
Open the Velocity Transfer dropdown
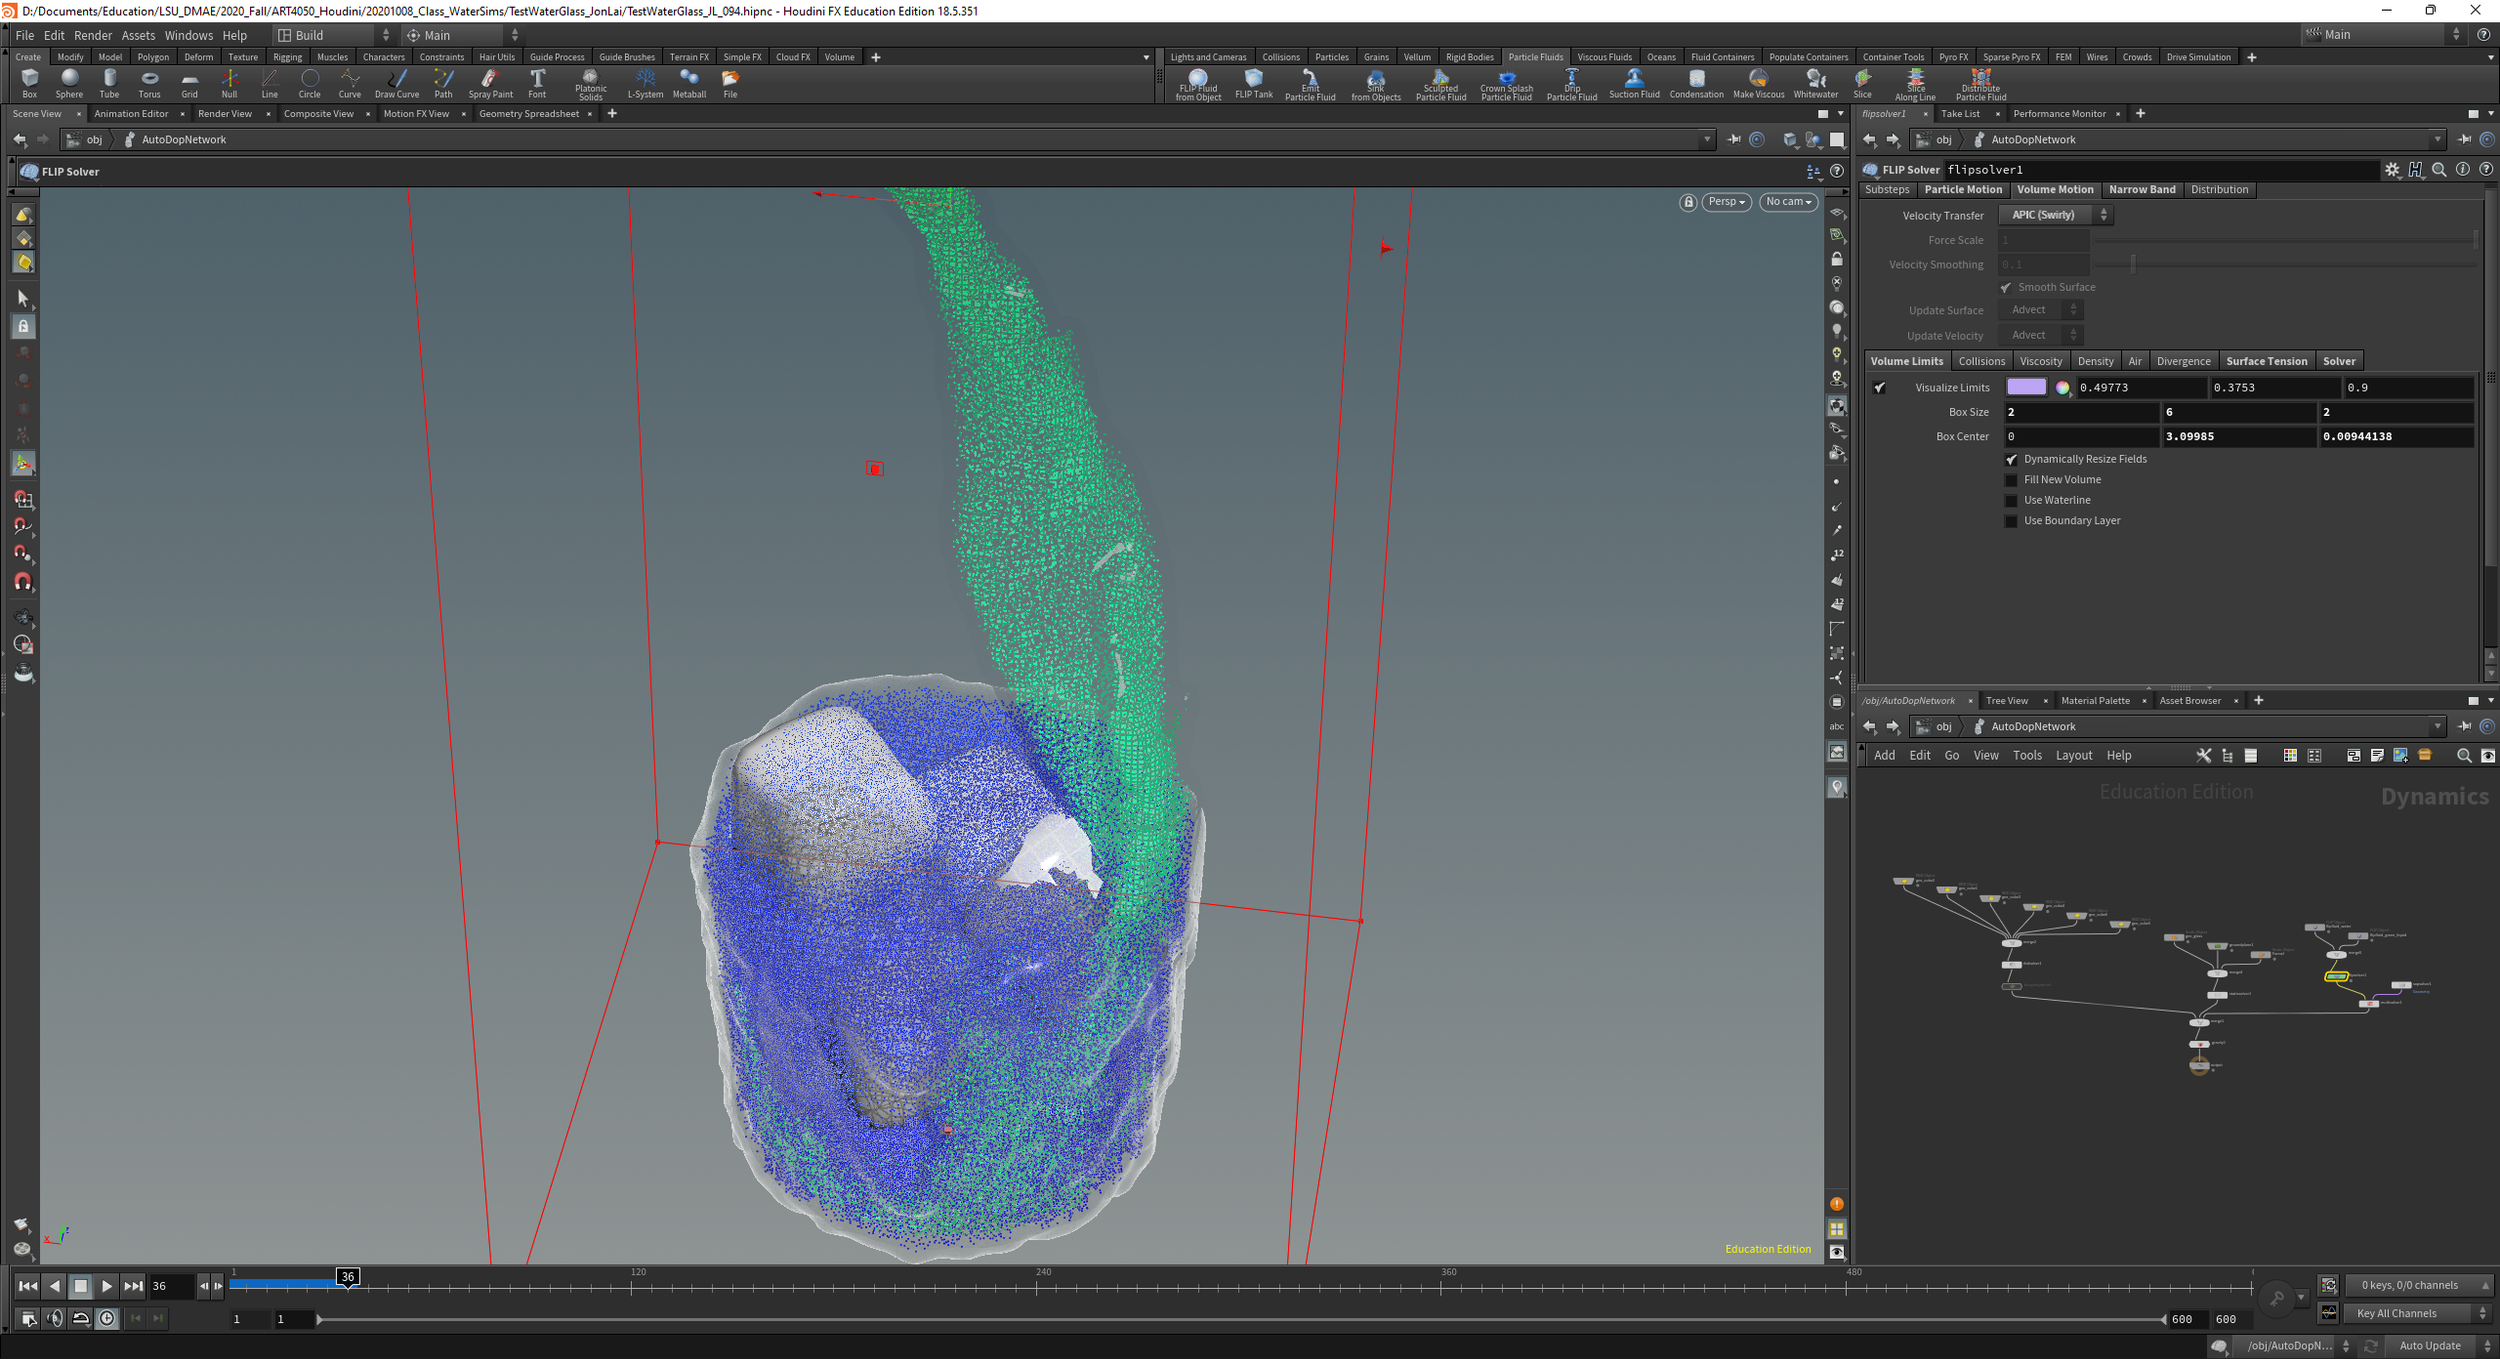click(2055, 215)
